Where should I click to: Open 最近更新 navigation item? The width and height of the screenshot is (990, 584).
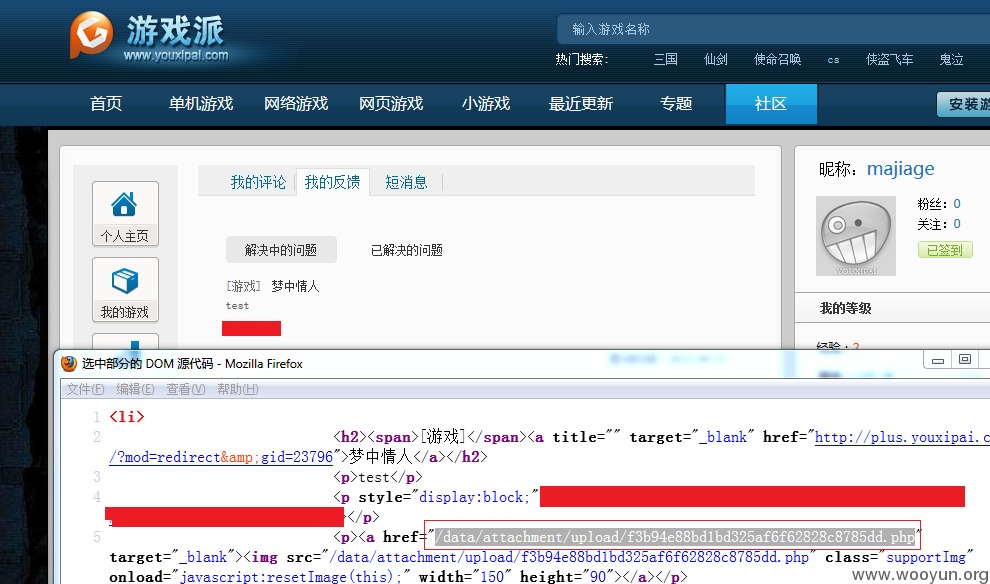coord(581,104)
